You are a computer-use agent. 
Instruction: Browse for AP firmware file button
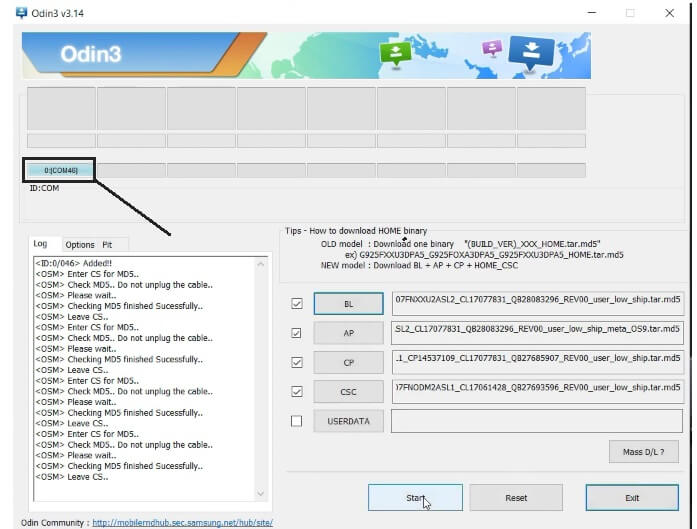[348, 333]
